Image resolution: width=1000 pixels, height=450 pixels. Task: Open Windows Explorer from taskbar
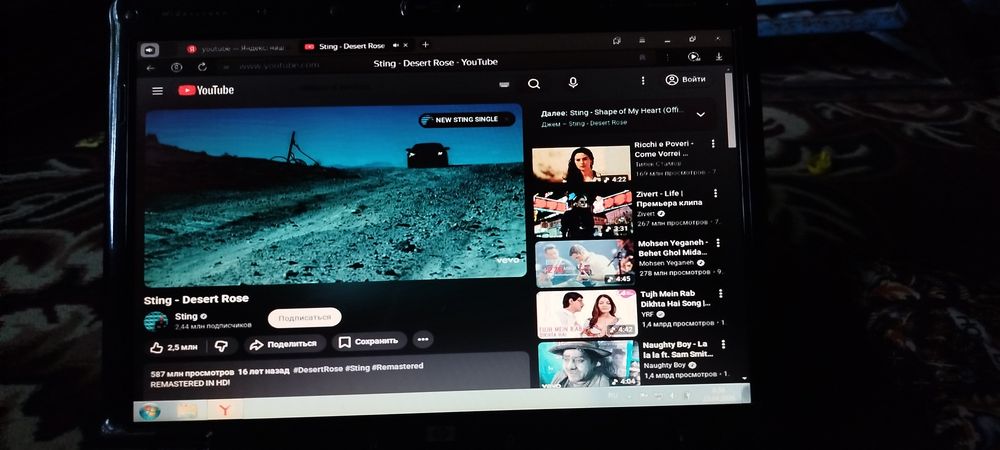[x=187, y=410]
